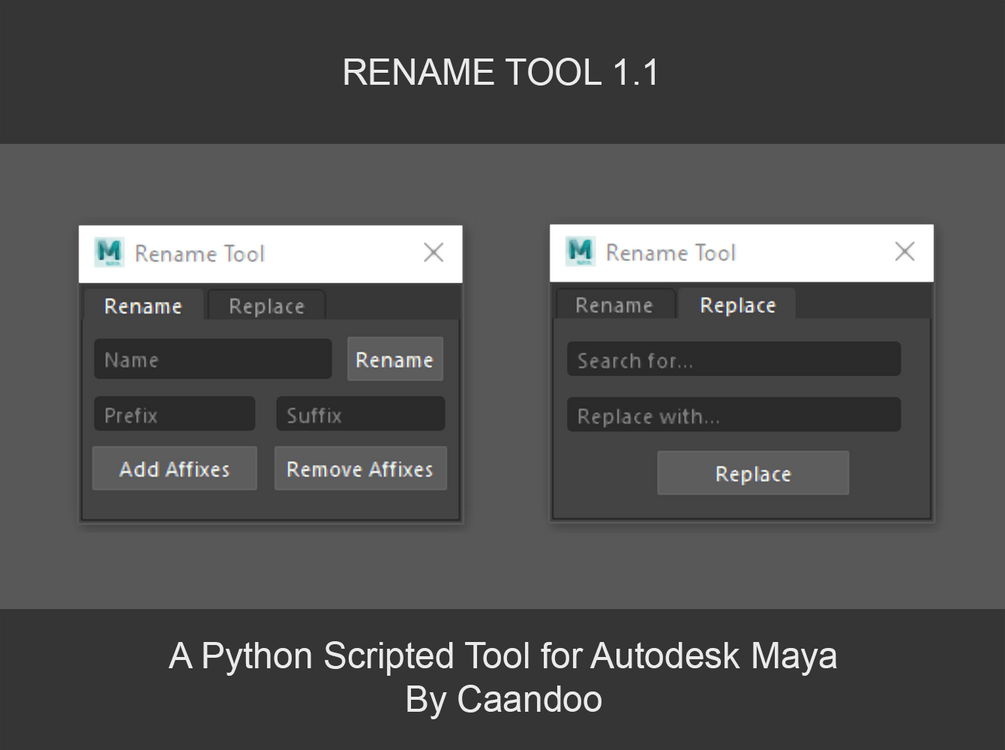Select the active Replace tab above the Search field
The width and height of the screenshot is (1005, 750).
pyautogui.click(x=737, y=305)
